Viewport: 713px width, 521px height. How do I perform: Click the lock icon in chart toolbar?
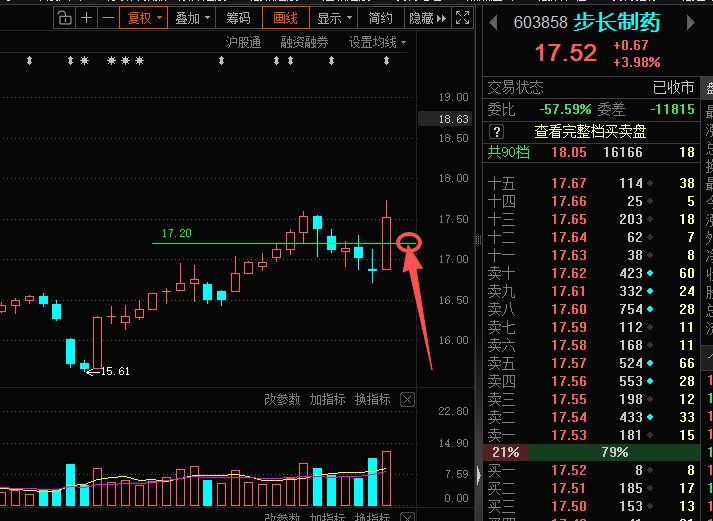(65, 18)
